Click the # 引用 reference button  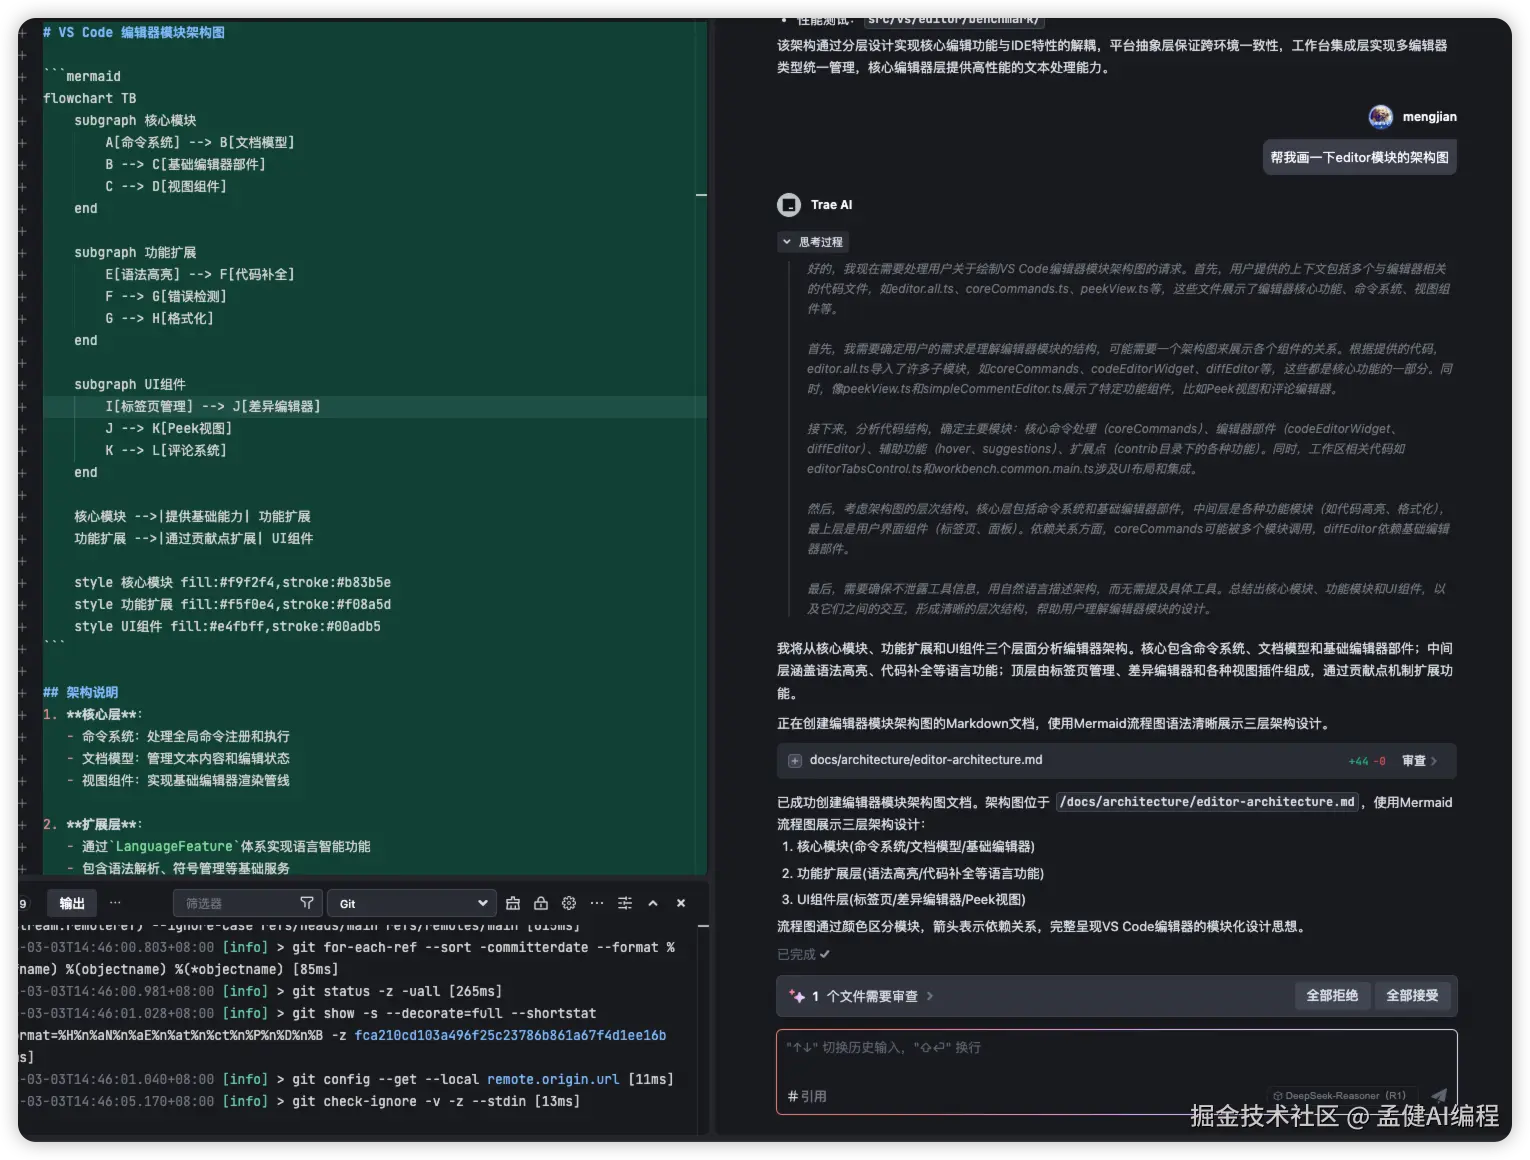point(807,1097)
